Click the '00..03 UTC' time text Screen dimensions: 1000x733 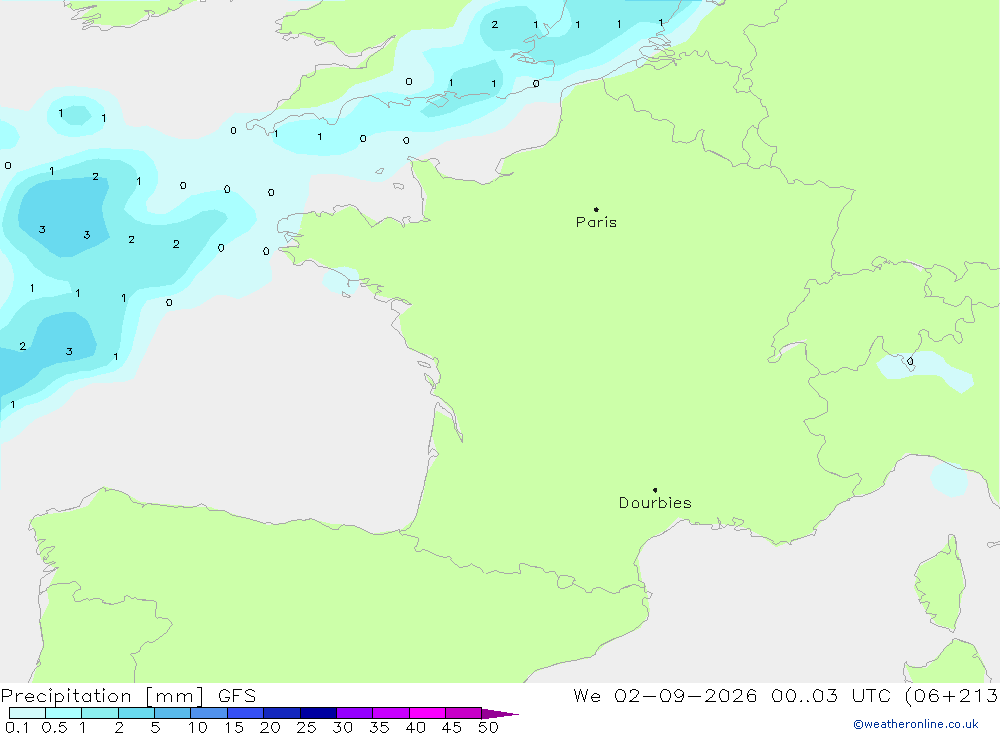click(832, 696)
